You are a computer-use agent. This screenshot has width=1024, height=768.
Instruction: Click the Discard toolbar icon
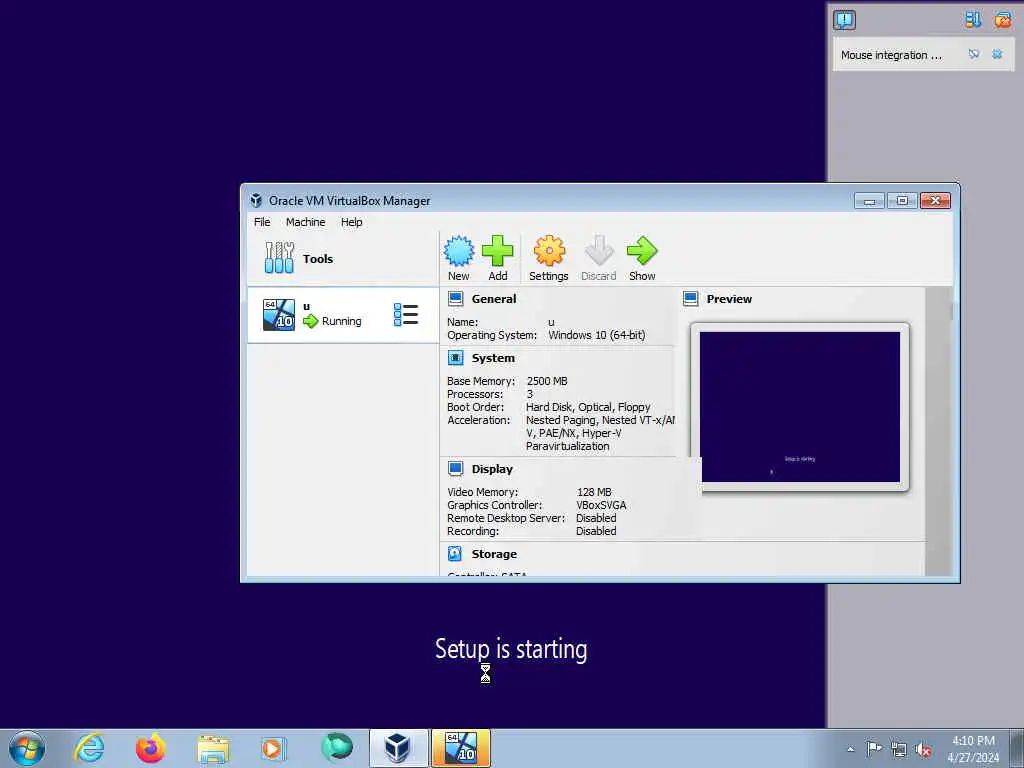598,251
